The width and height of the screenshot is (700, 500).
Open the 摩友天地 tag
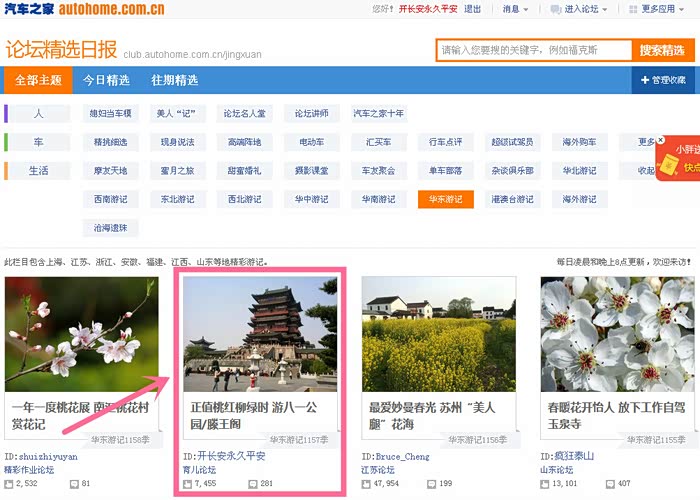click(x=111, y=171)
